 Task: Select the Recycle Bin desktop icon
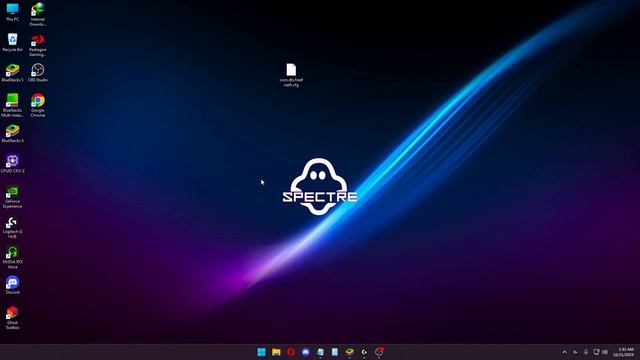[12, 42]
